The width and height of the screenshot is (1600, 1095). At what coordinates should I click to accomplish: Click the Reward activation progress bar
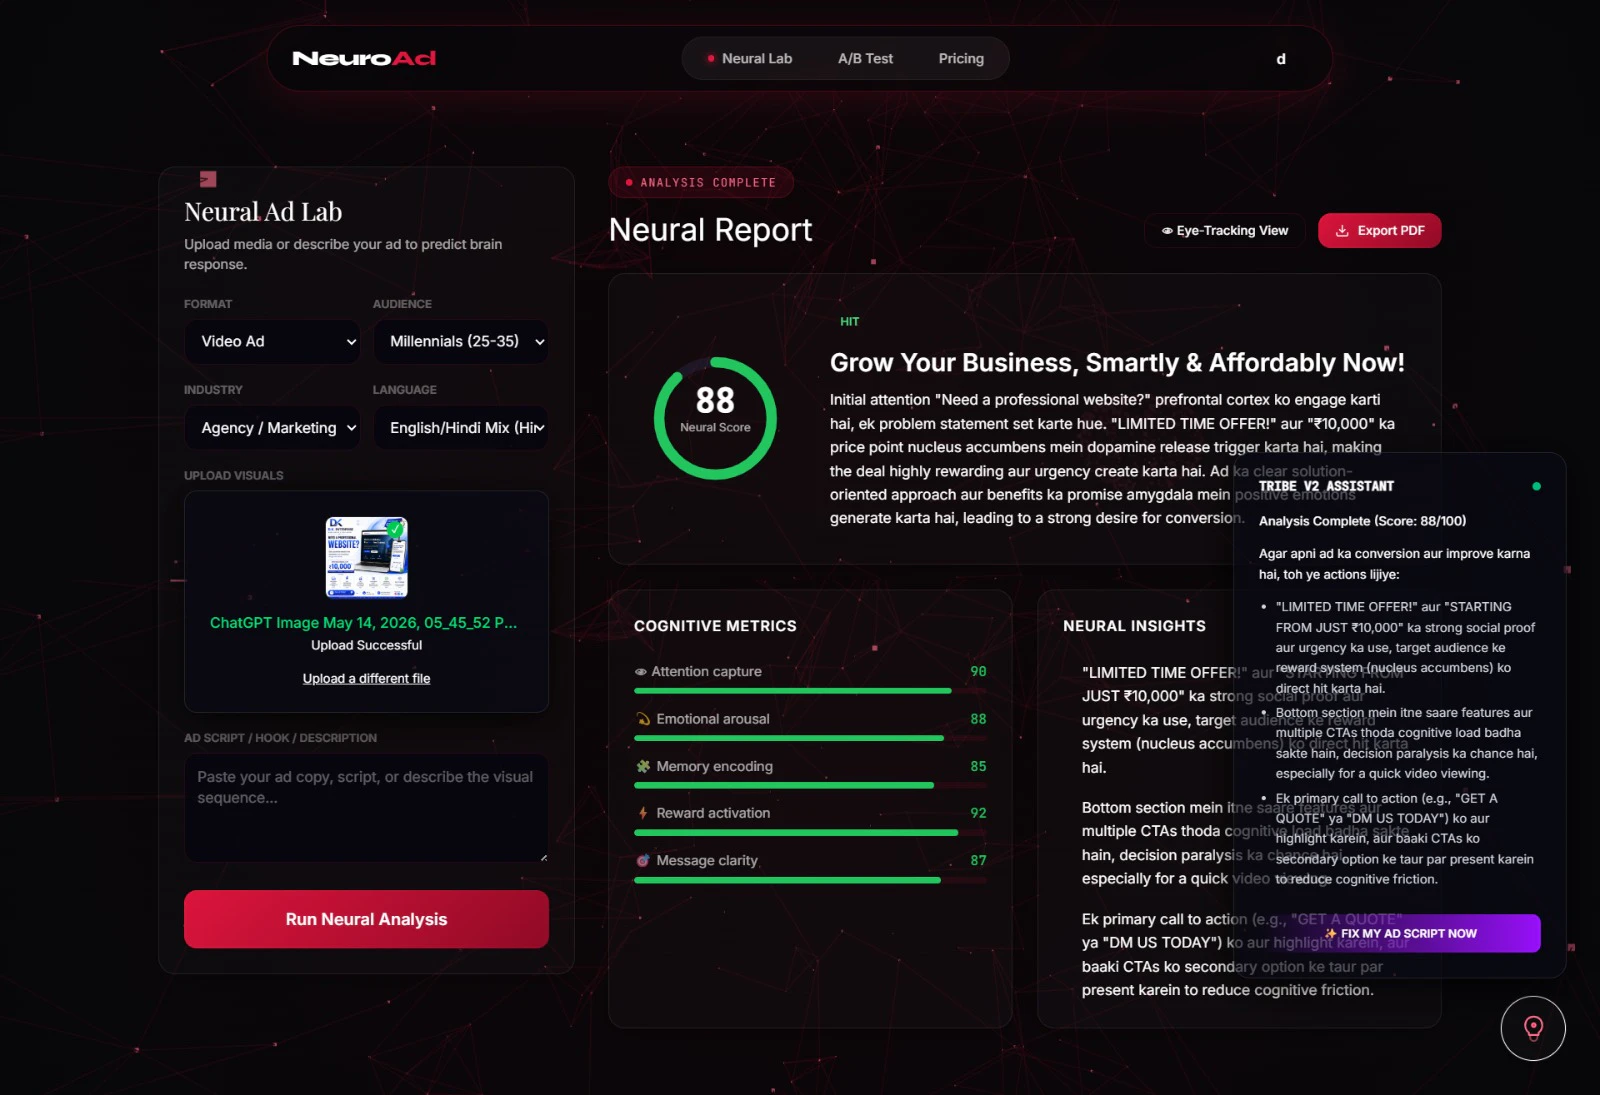click(x=810, y=833)
